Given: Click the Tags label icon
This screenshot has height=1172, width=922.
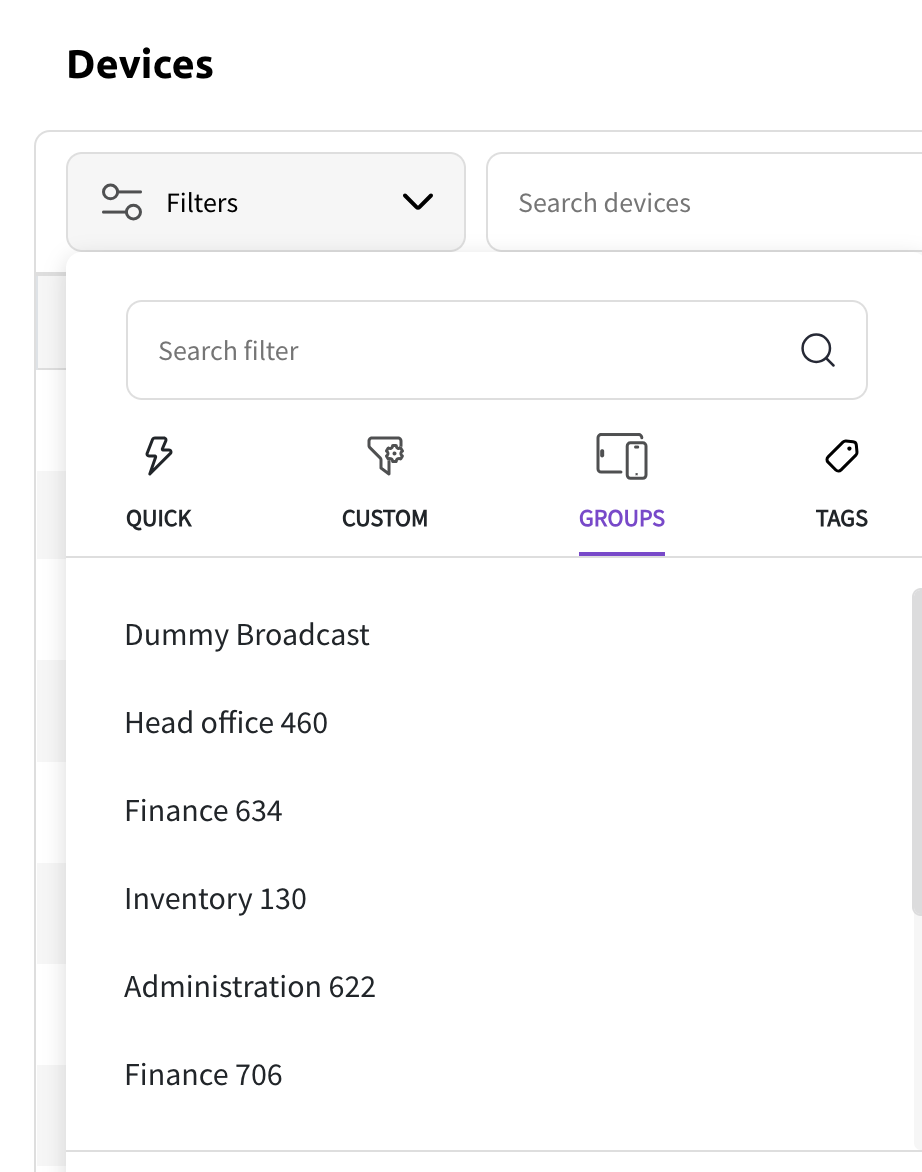Looking at the screenshot, I should point(841,457).
